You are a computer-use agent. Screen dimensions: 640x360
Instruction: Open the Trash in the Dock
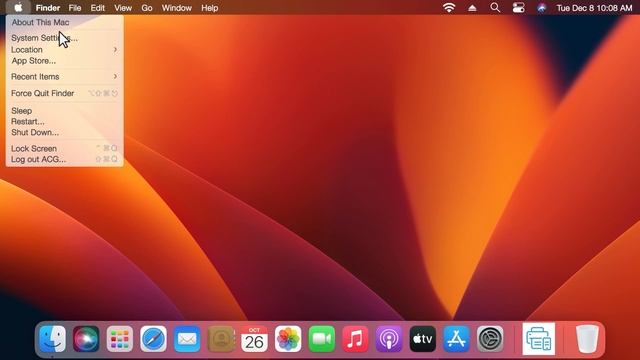click(x=587, y=339)
